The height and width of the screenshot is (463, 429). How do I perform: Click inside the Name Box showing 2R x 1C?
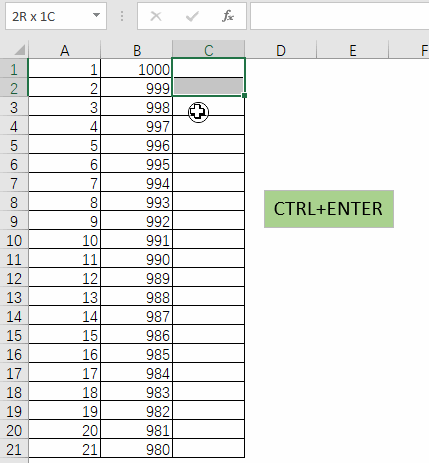tap(48, 16)
